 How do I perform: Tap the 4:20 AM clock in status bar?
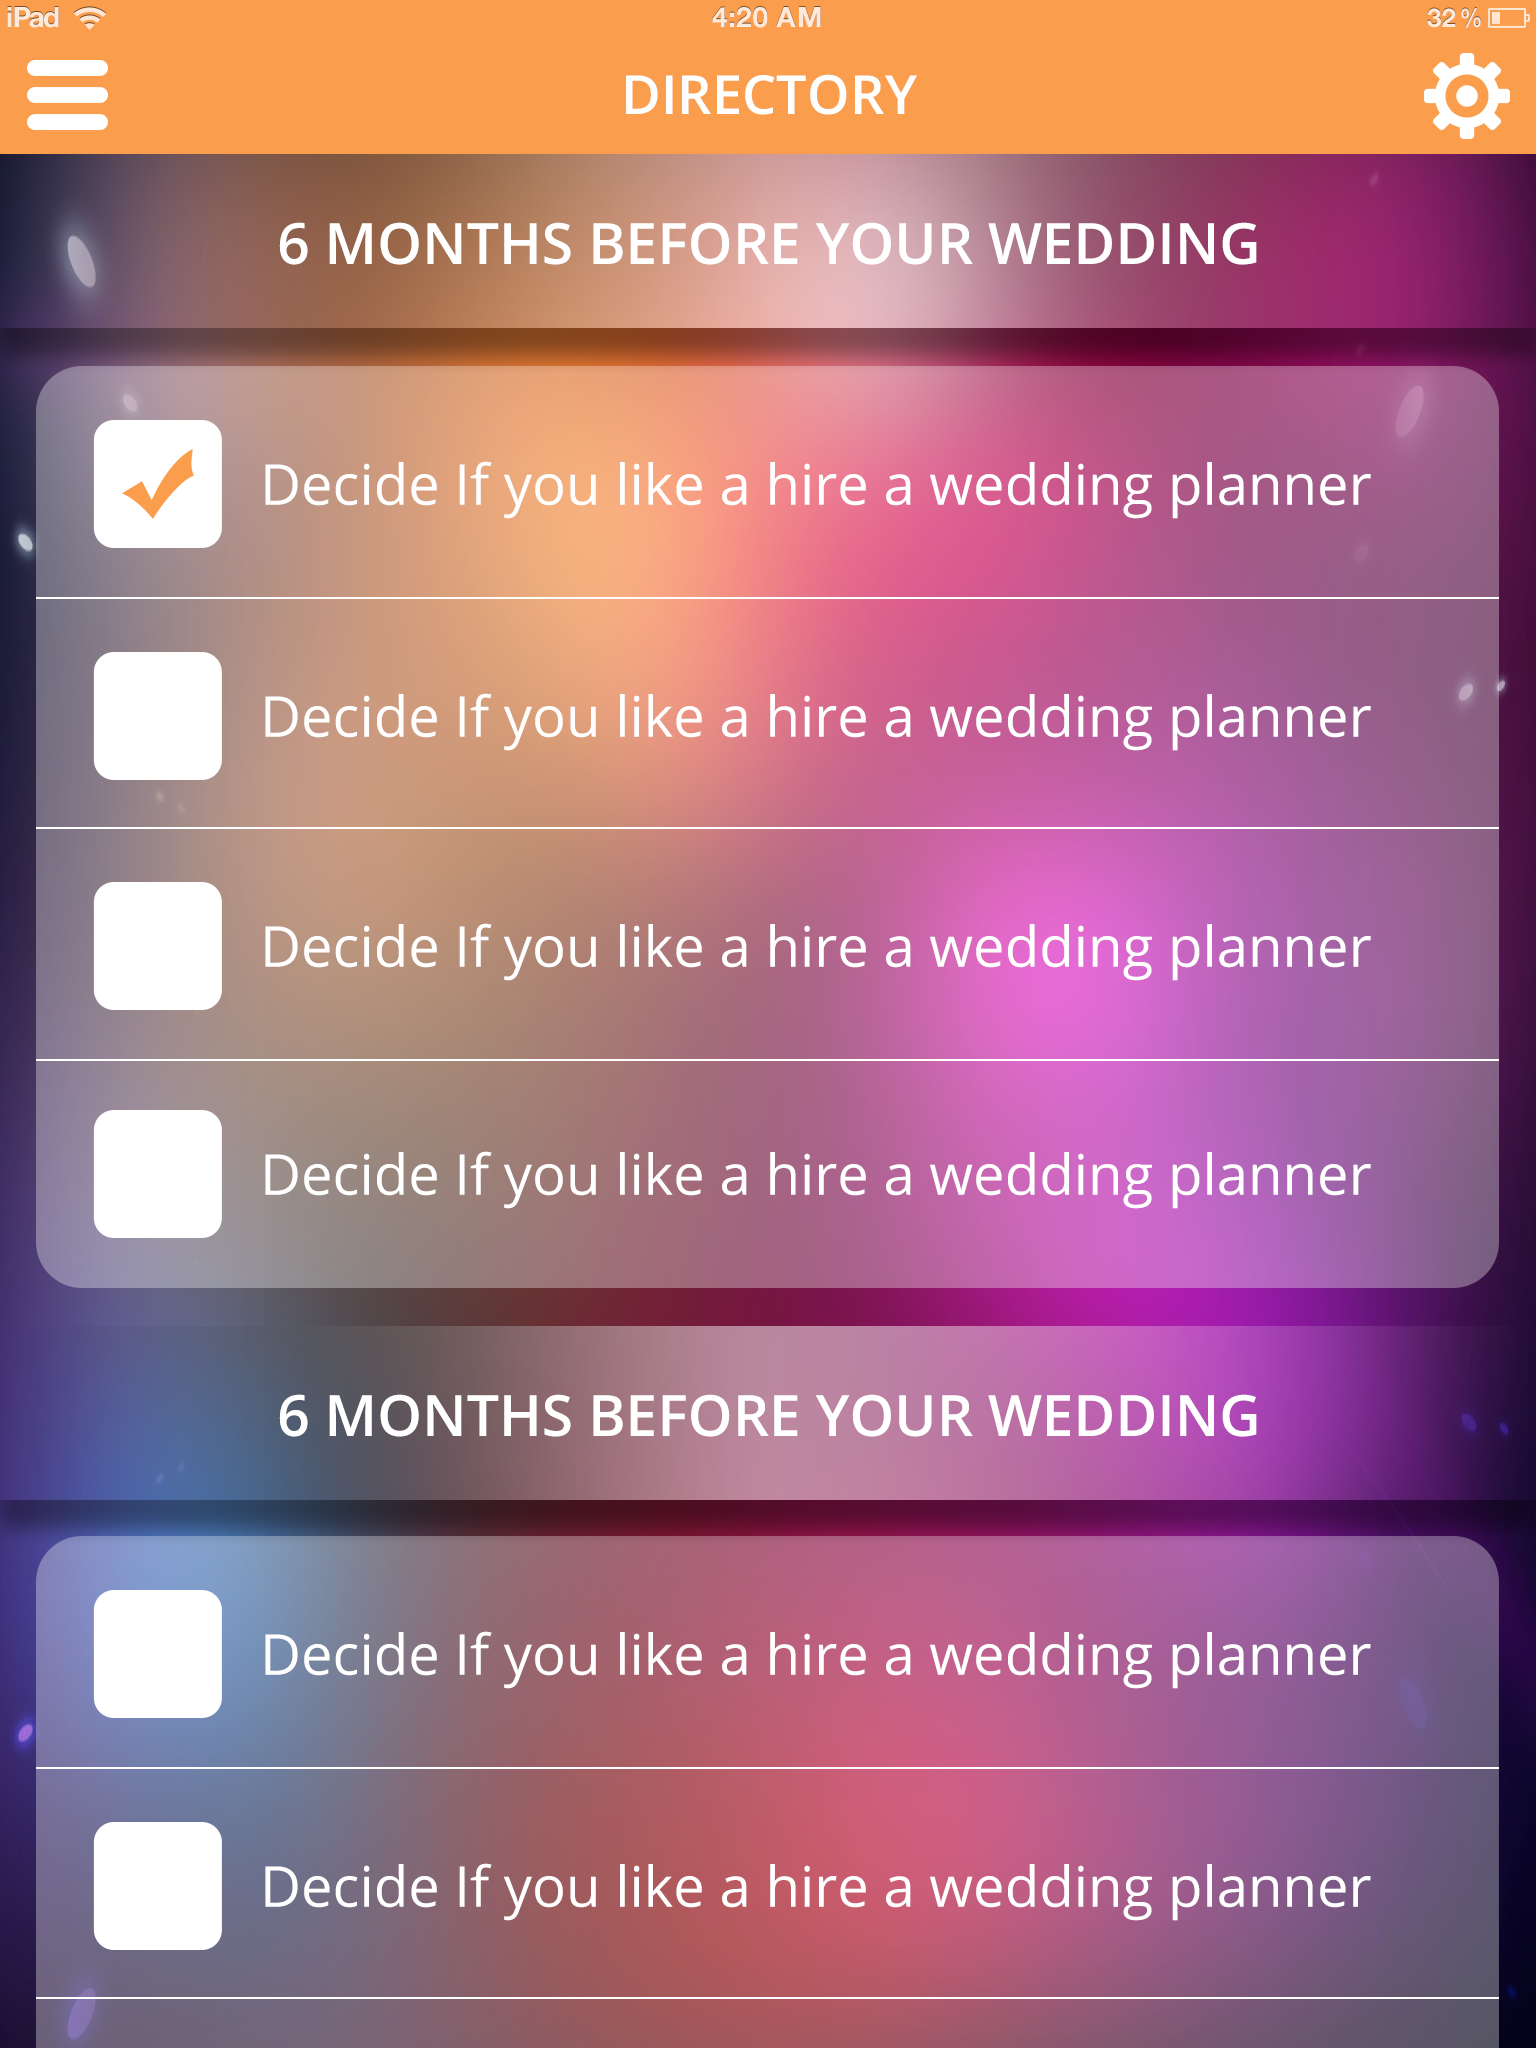click(766, 18)
